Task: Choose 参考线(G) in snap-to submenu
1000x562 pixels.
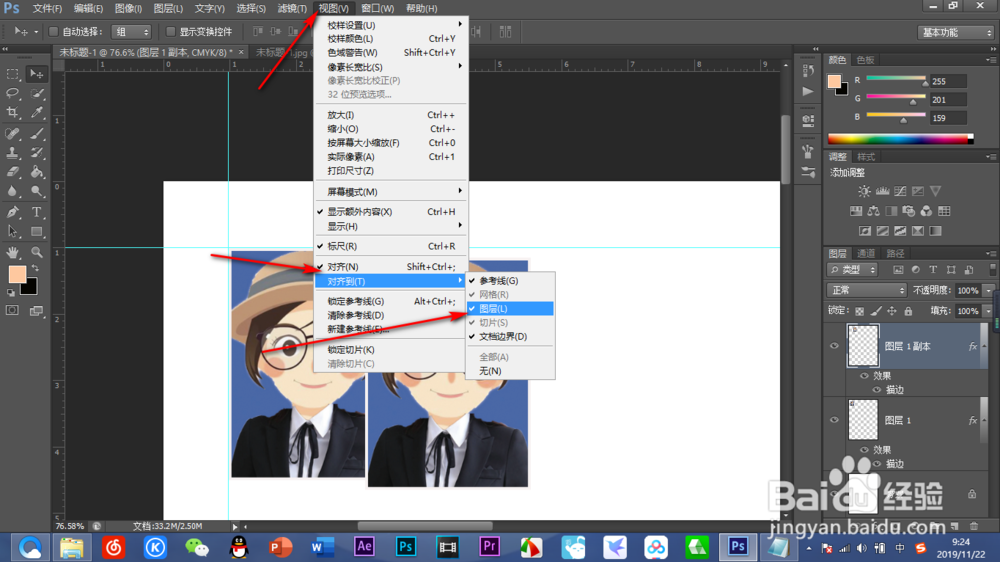Action: (x=510, y=281)
